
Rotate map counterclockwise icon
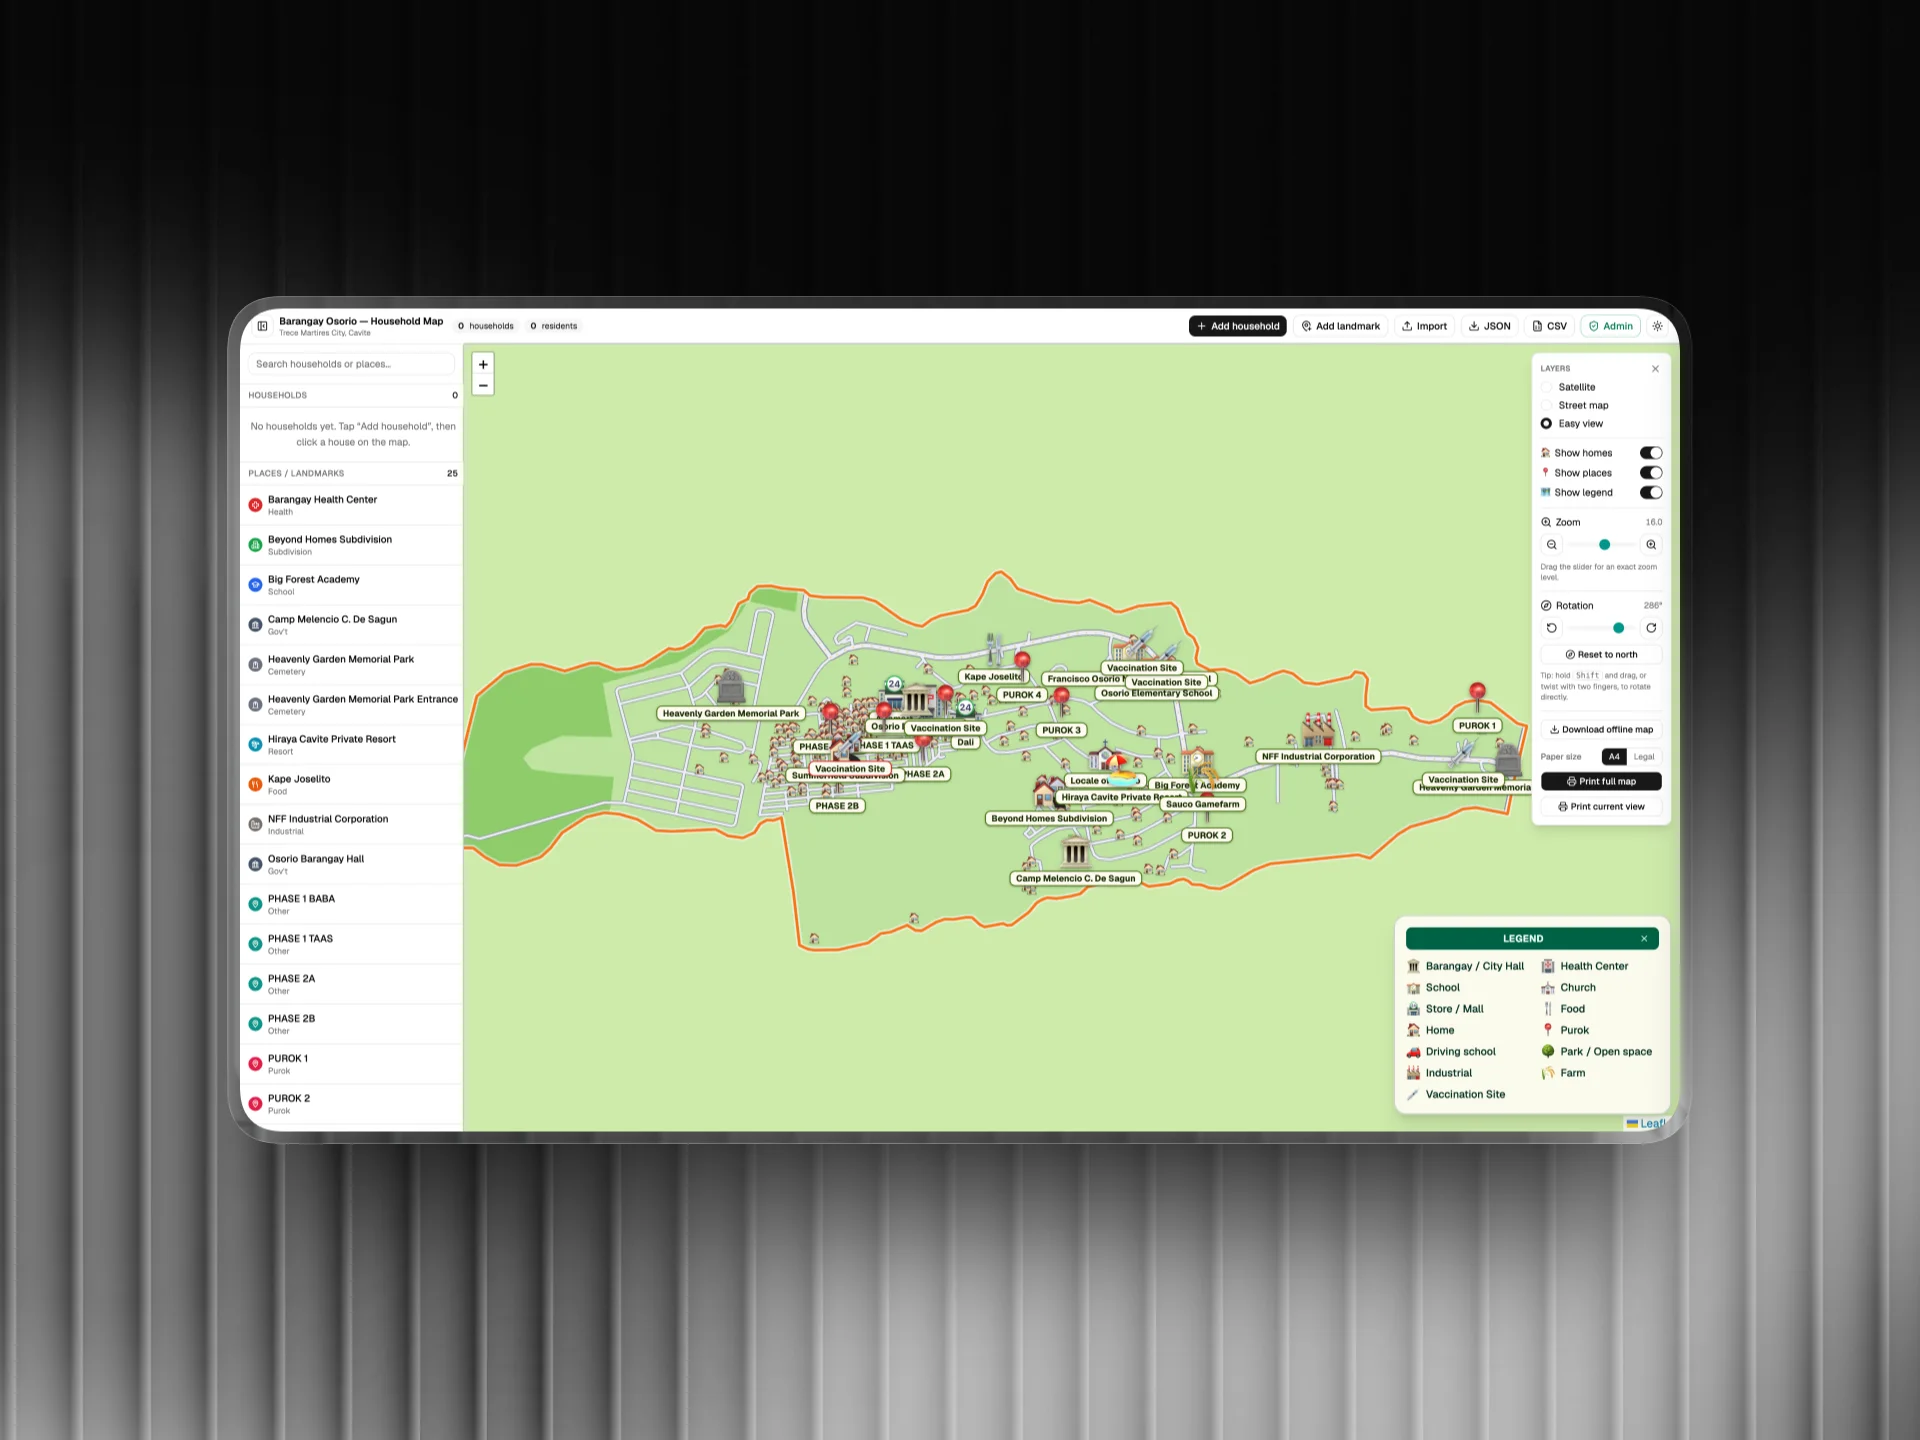pos(1552,628)
